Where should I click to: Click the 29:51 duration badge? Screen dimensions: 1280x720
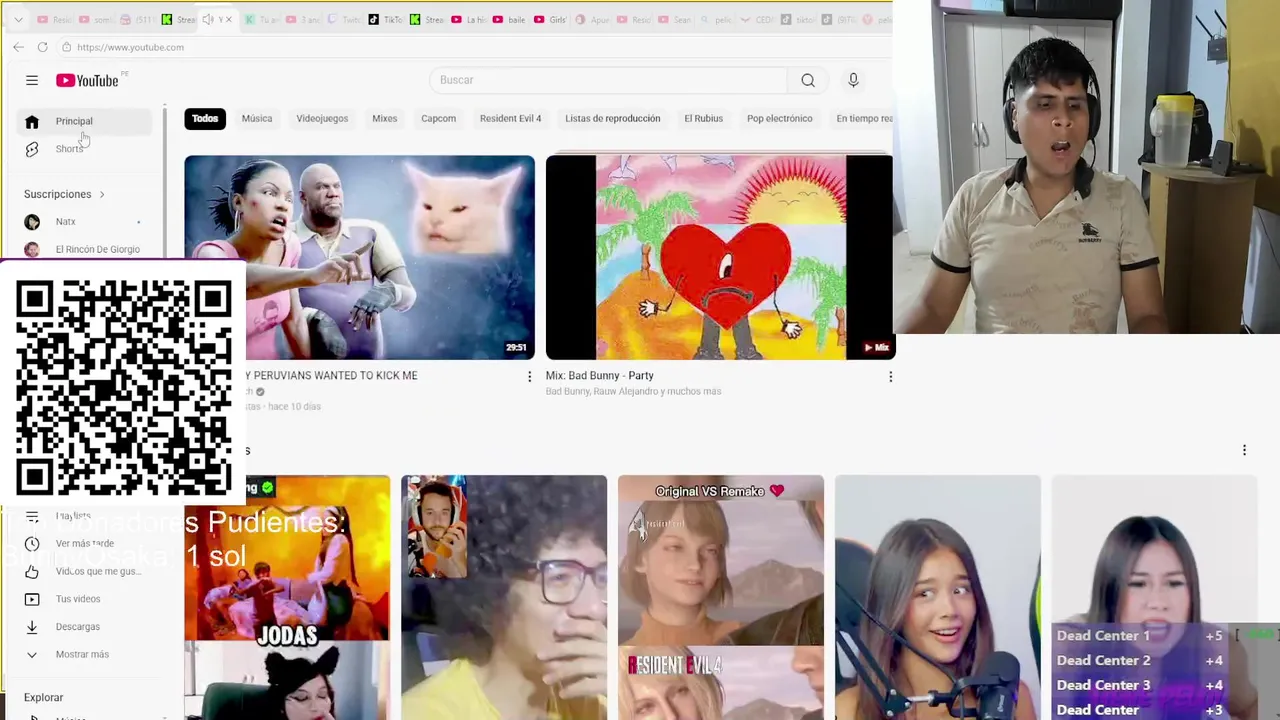pos(516,348)
